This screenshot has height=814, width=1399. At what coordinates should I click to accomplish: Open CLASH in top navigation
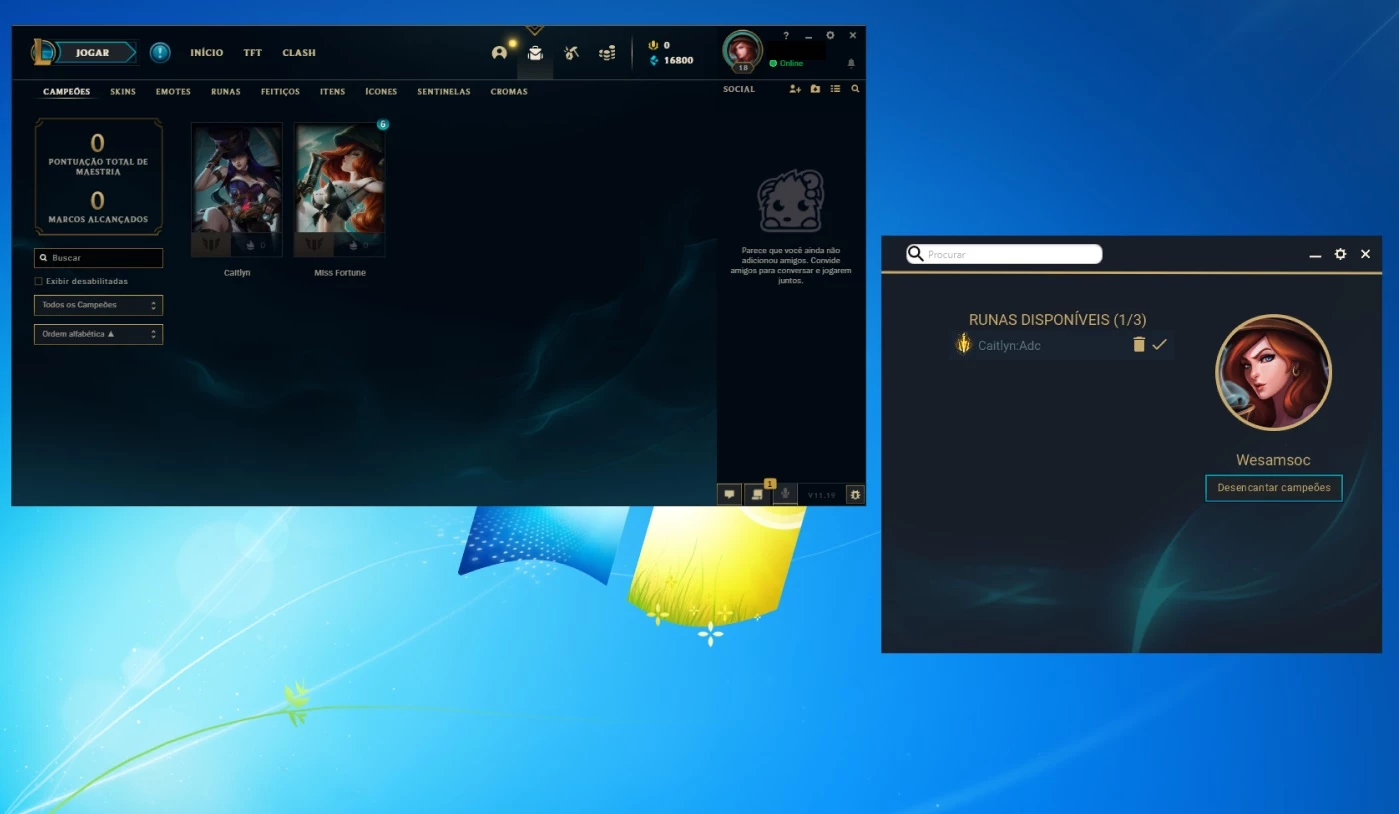299,52
